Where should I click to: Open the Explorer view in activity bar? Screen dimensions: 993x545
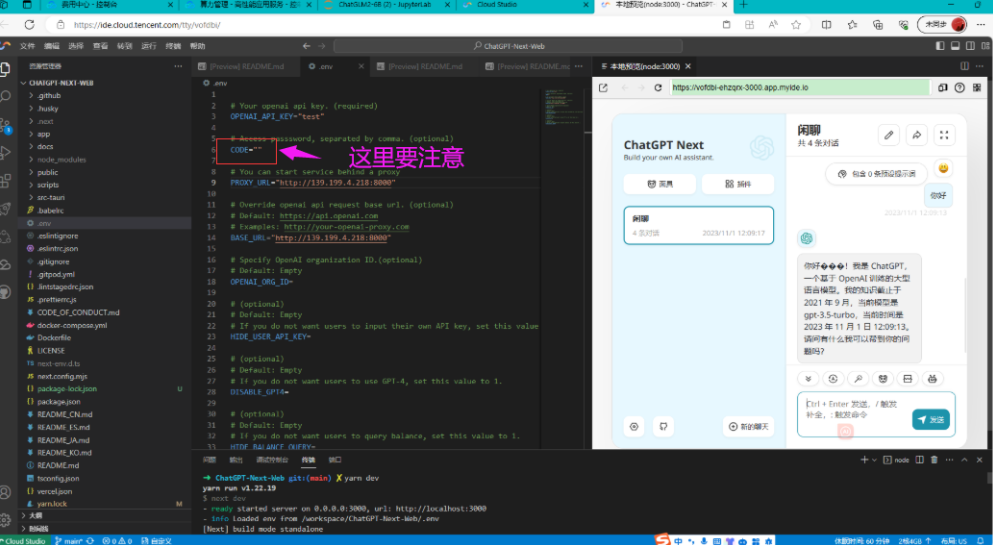pyautogui.click(x=5, y=69)
